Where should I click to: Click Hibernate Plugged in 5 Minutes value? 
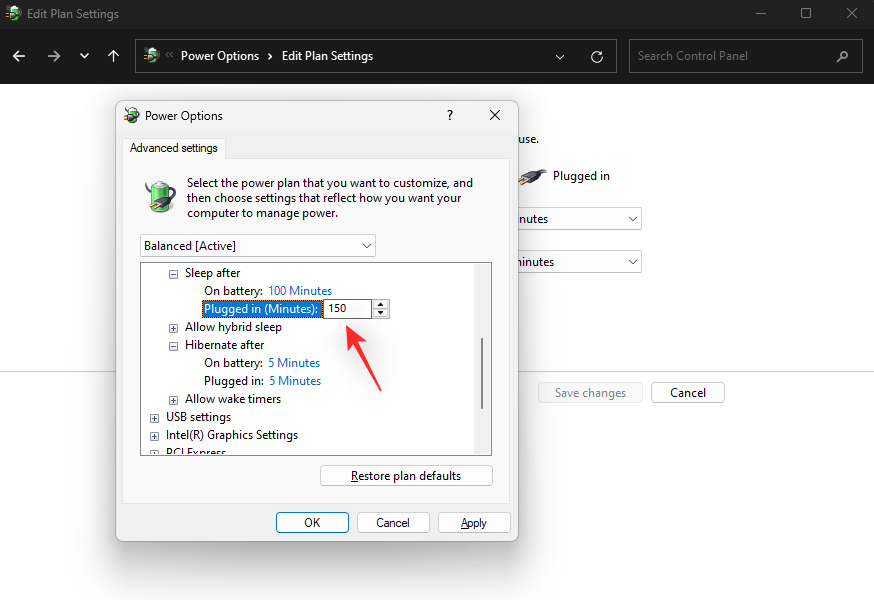[295, 381]
